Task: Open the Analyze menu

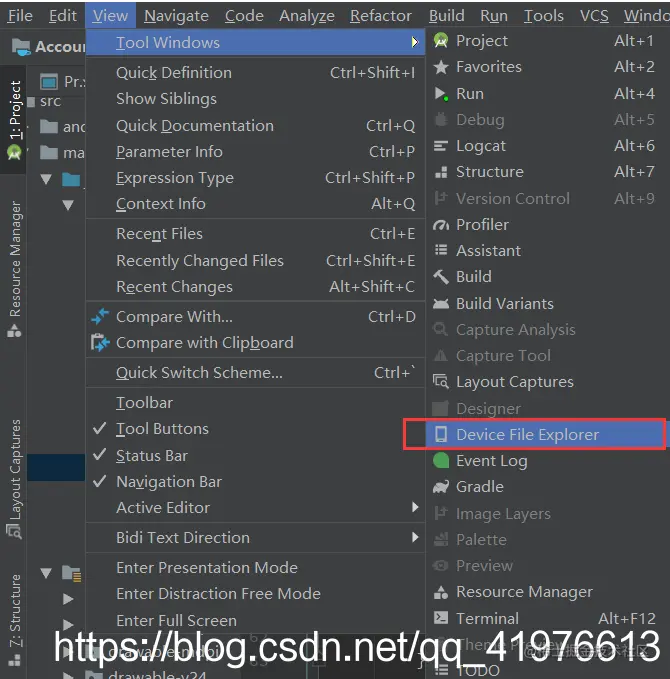Action: tap(307, 16)
